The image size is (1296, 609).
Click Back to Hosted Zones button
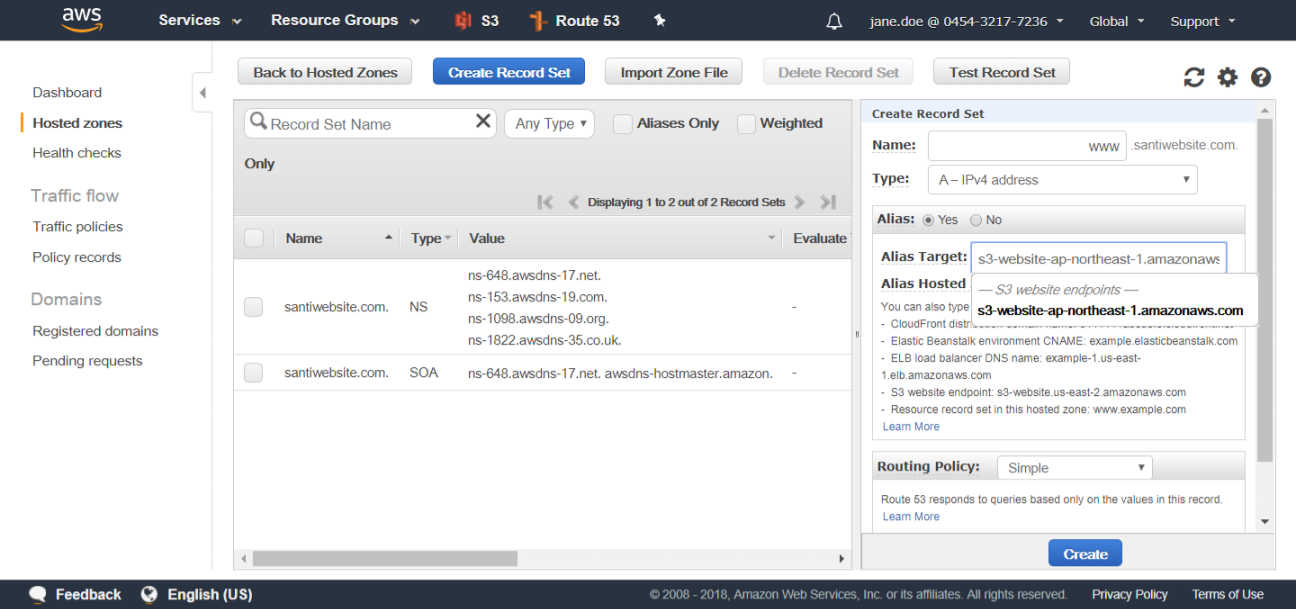[325, 72]
